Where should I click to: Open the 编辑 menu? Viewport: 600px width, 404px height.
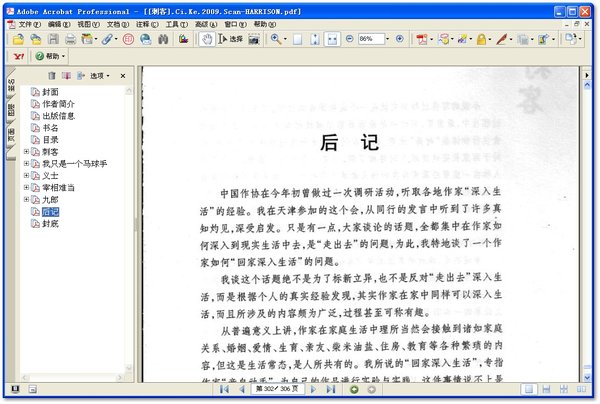[x=59, y=24]
